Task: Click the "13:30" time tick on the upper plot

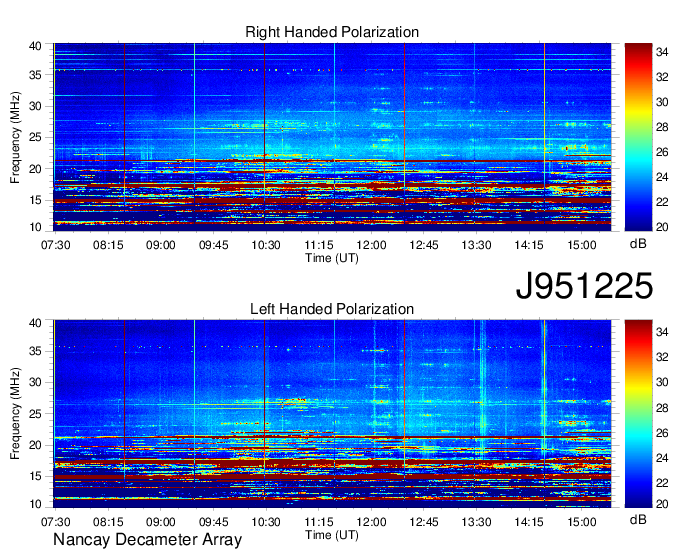Action: [x=476, y=245]
